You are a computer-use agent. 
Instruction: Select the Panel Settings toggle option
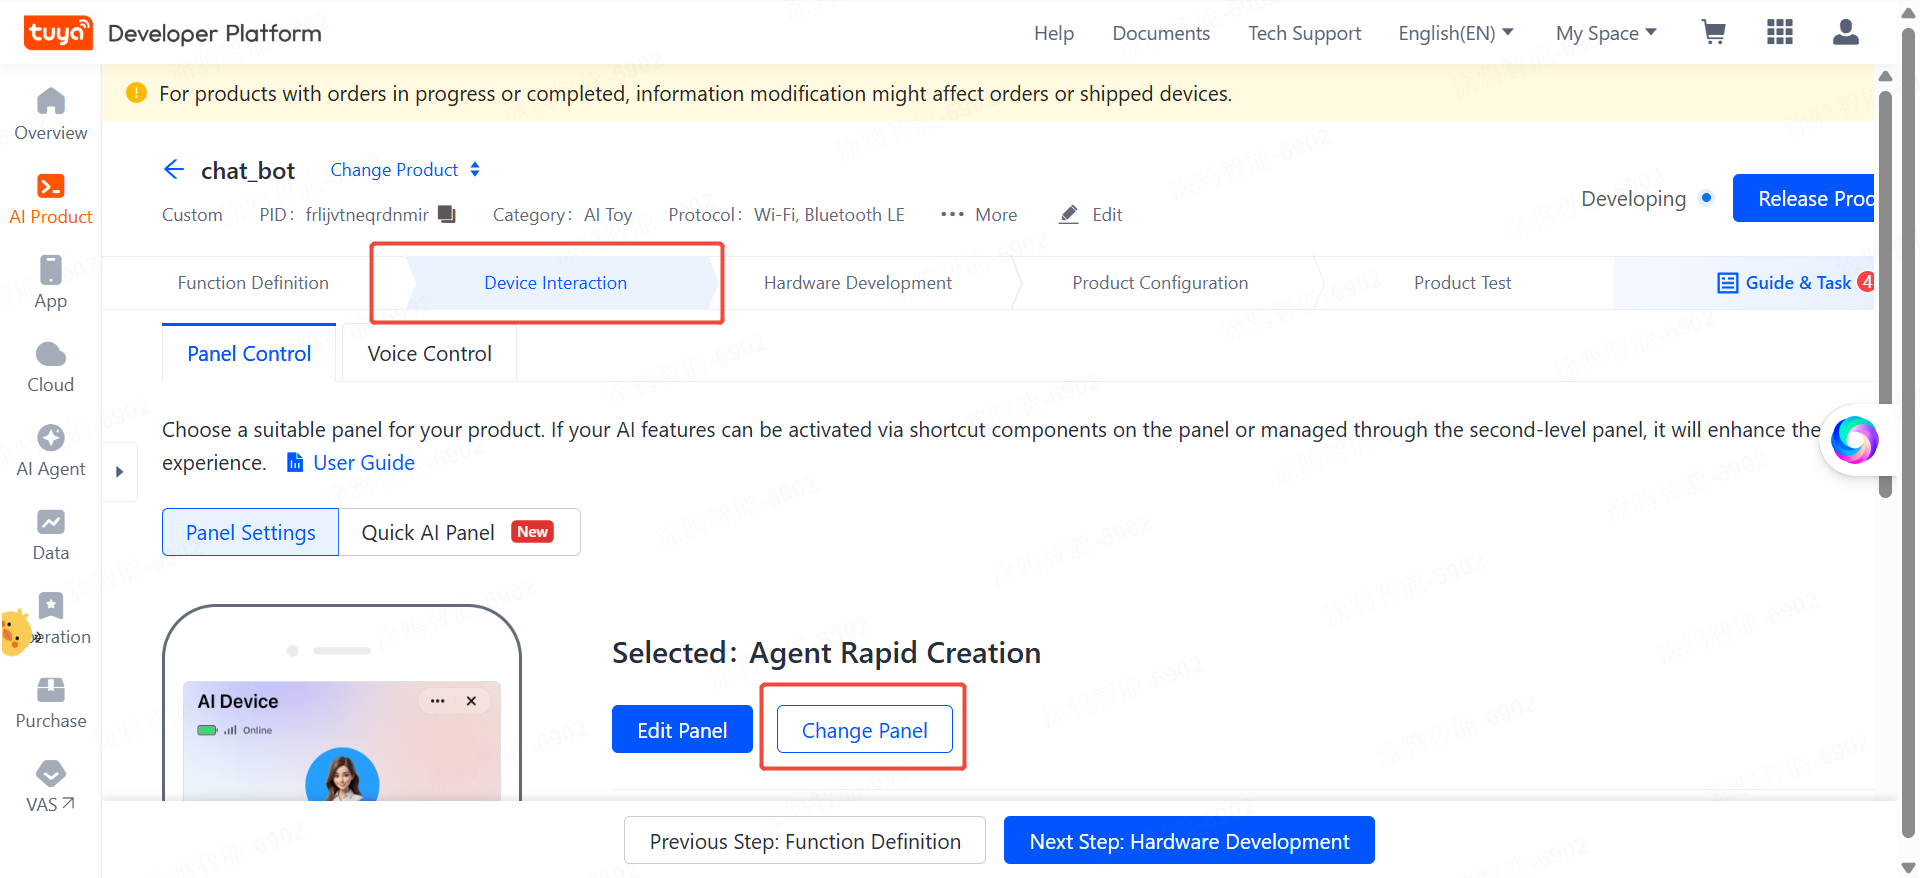click(x=250, y=532)
